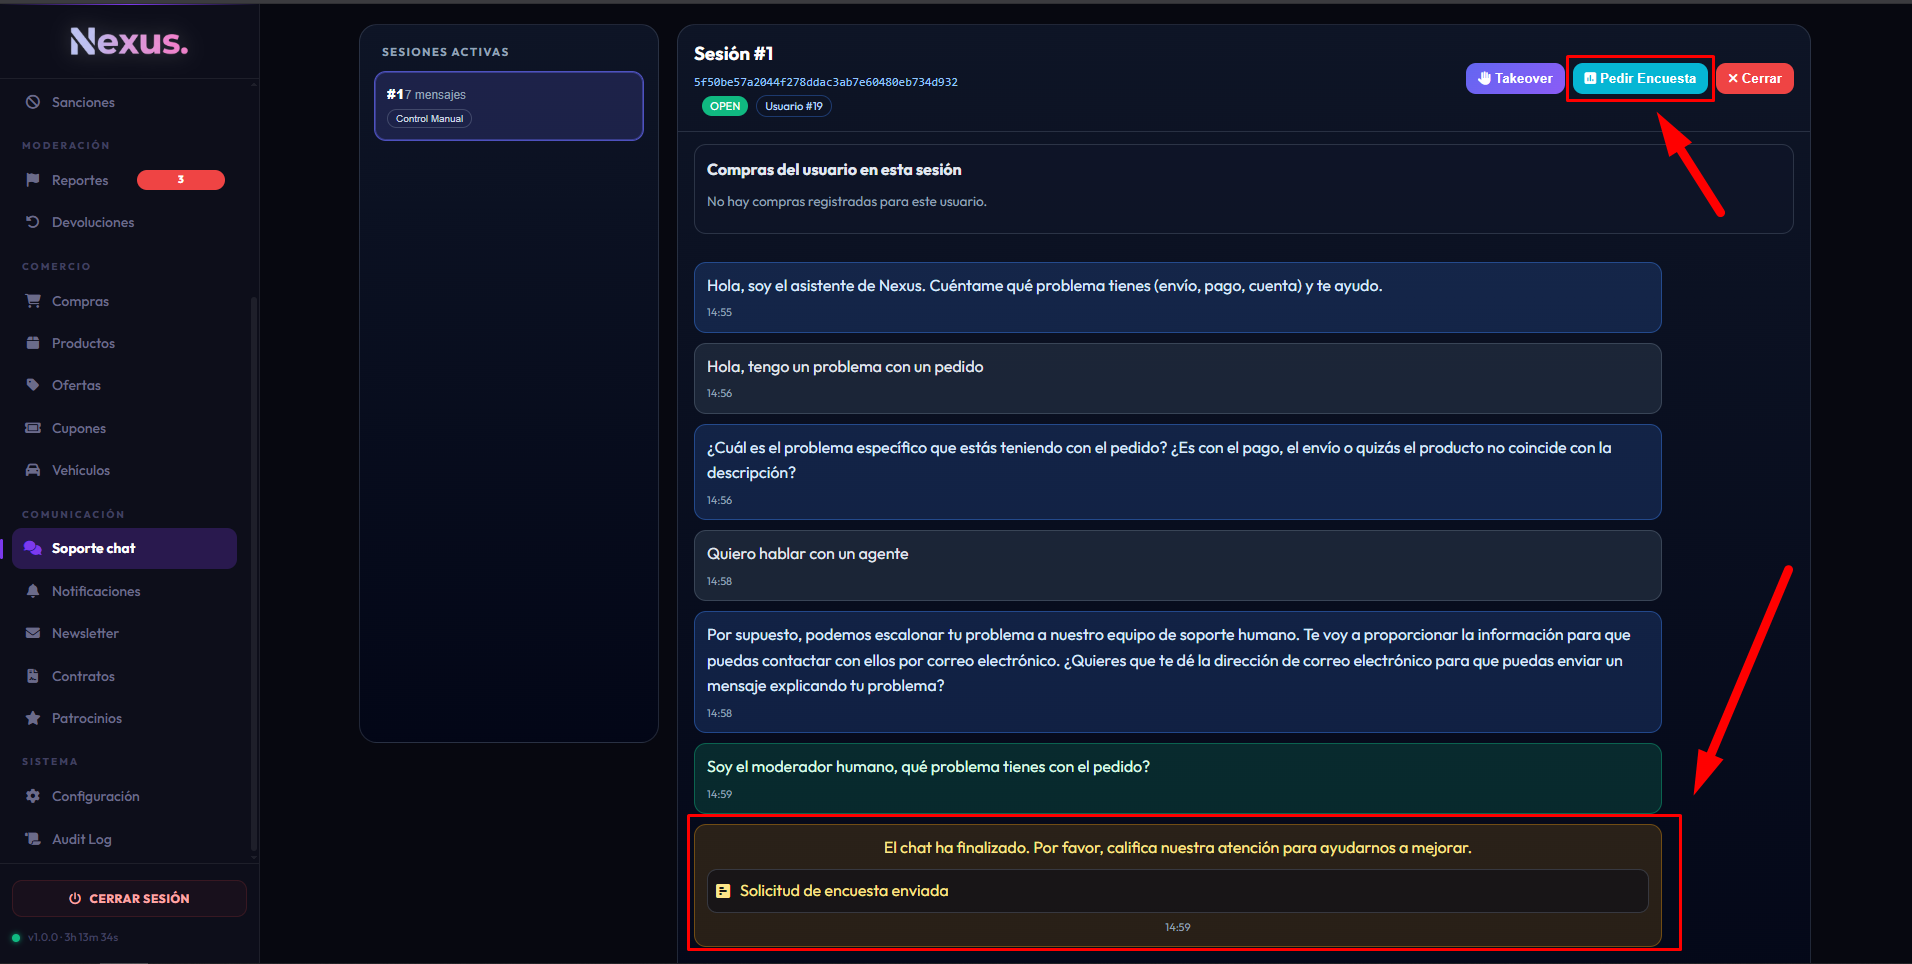Image resolution: width=1912 pixels, height=964 pixels.
Task: Open Notificaciones page
Action: 124,591
